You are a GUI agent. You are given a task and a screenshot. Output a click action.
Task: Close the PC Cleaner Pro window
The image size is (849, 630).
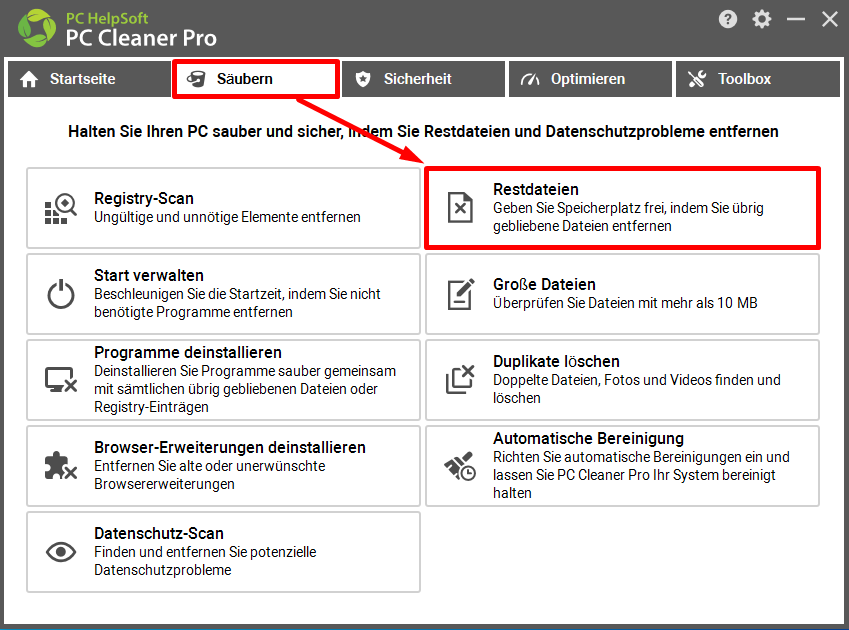tap(830, 19)
